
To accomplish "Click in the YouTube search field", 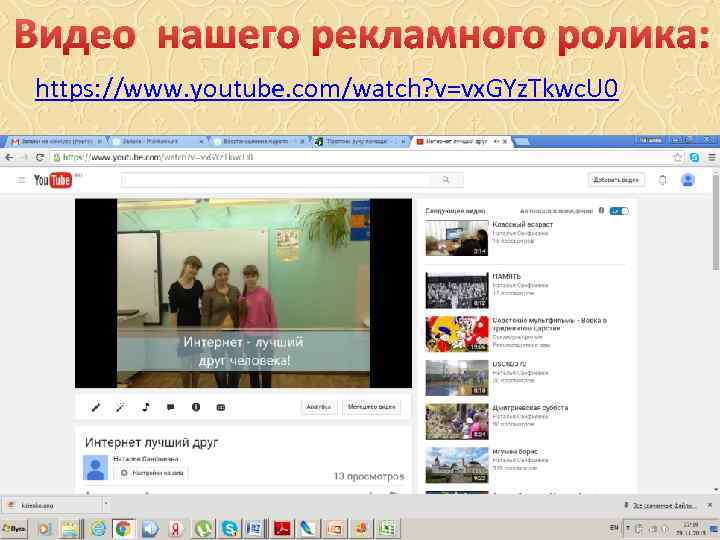I will click(275, 180).
